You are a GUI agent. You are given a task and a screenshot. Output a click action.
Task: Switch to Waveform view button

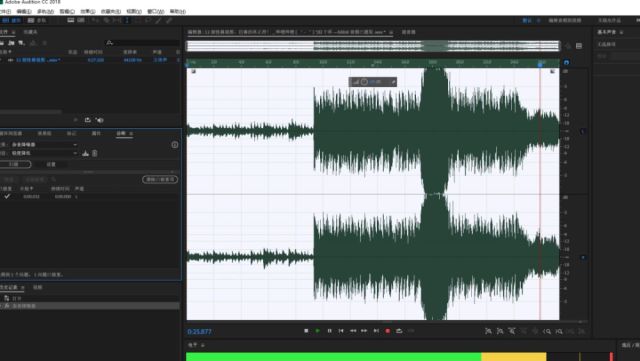[11, 20]
